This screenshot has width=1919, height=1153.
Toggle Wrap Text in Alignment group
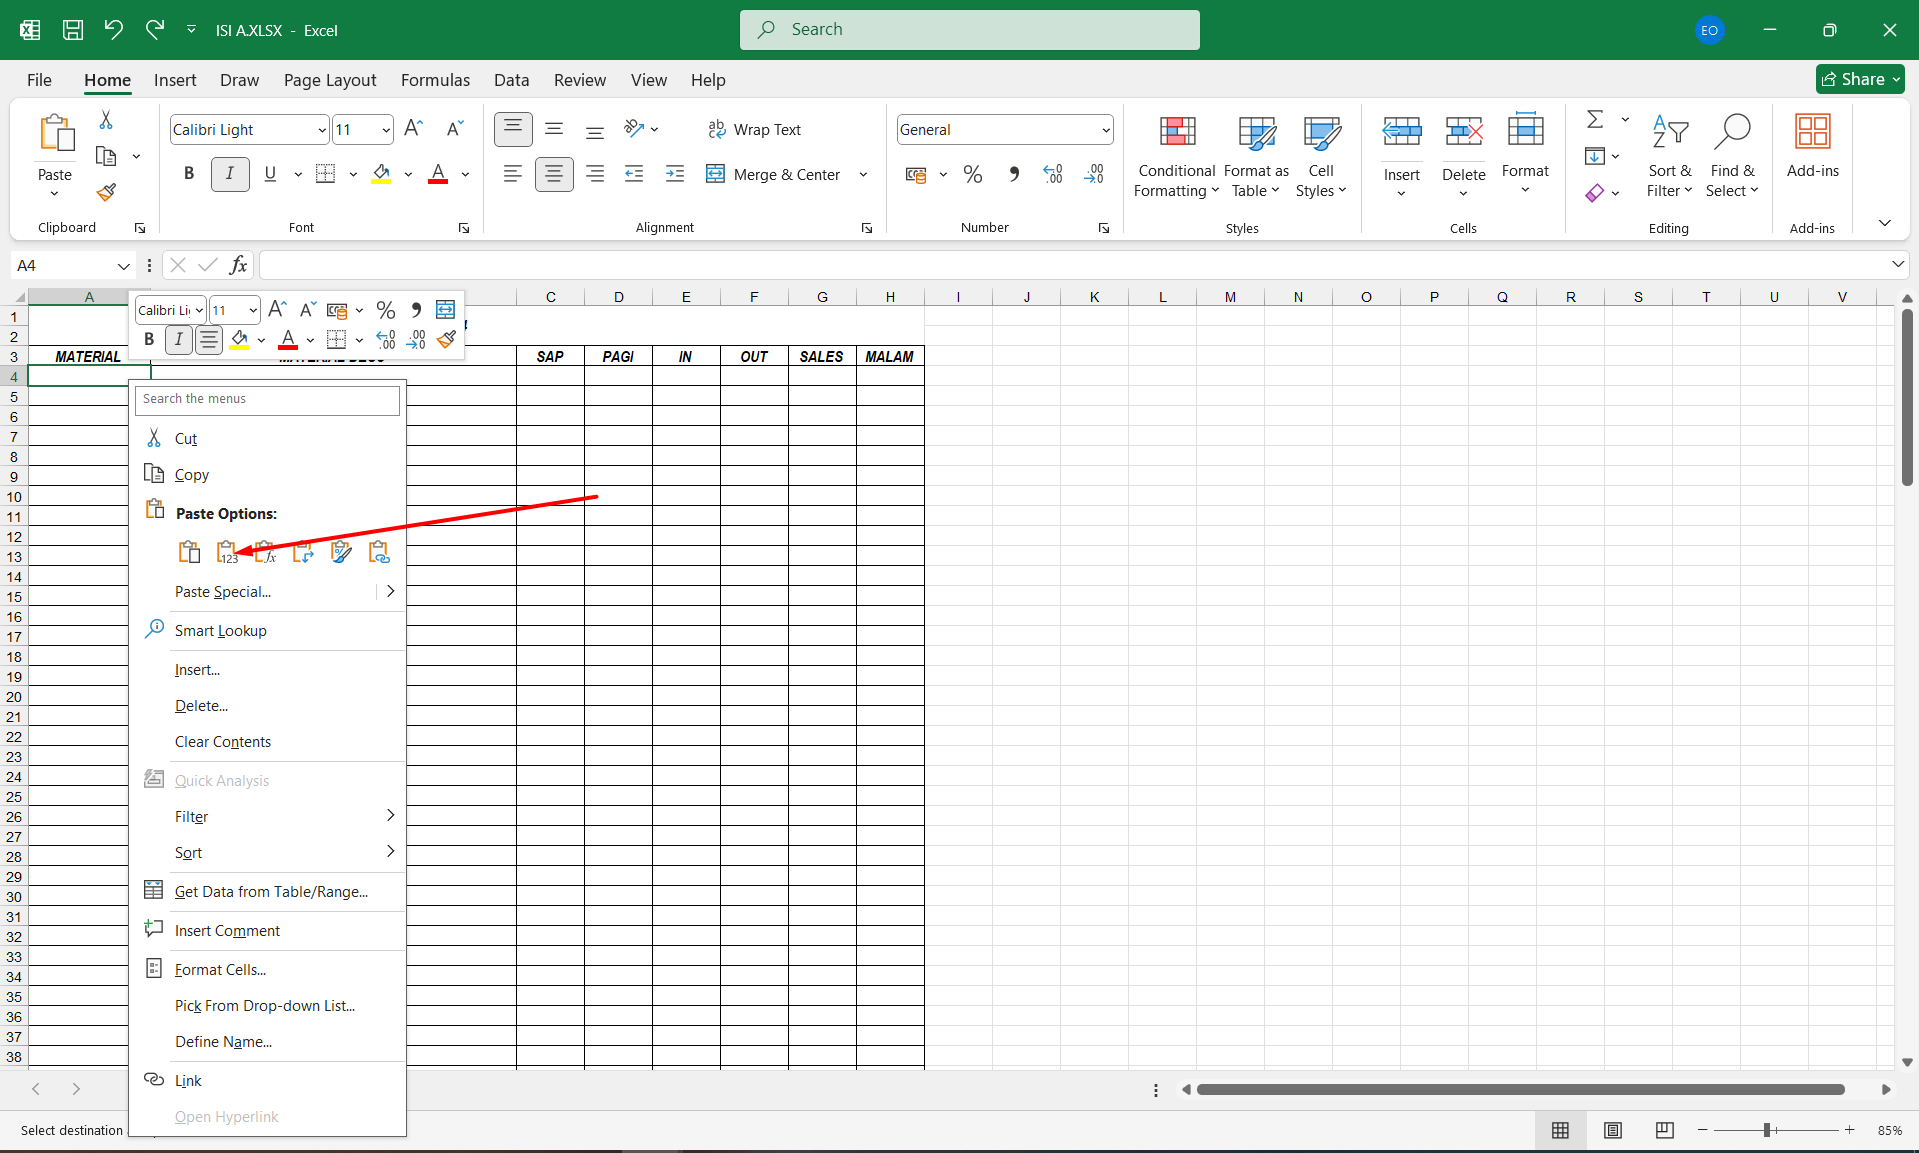click(755, 130)
